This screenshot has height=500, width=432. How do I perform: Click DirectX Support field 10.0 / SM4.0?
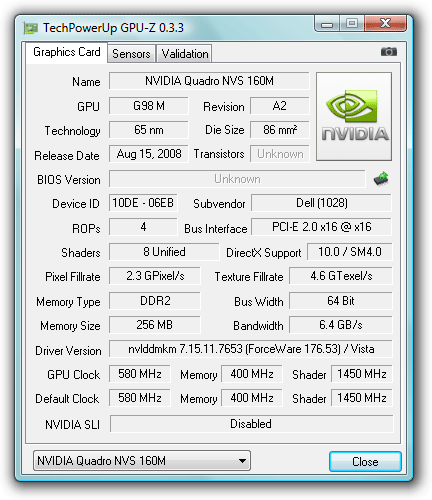click(349, 252)
